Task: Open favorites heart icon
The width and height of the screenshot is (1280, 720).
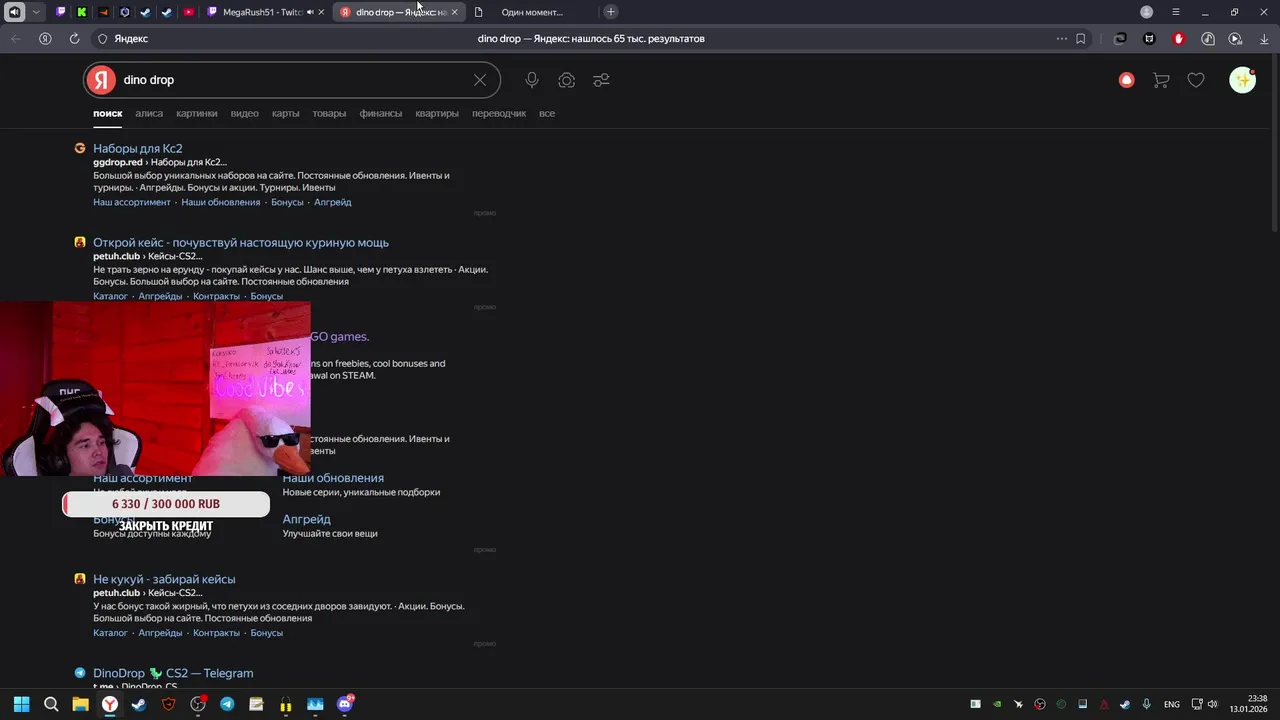Action: click(x=1196, y=80)
